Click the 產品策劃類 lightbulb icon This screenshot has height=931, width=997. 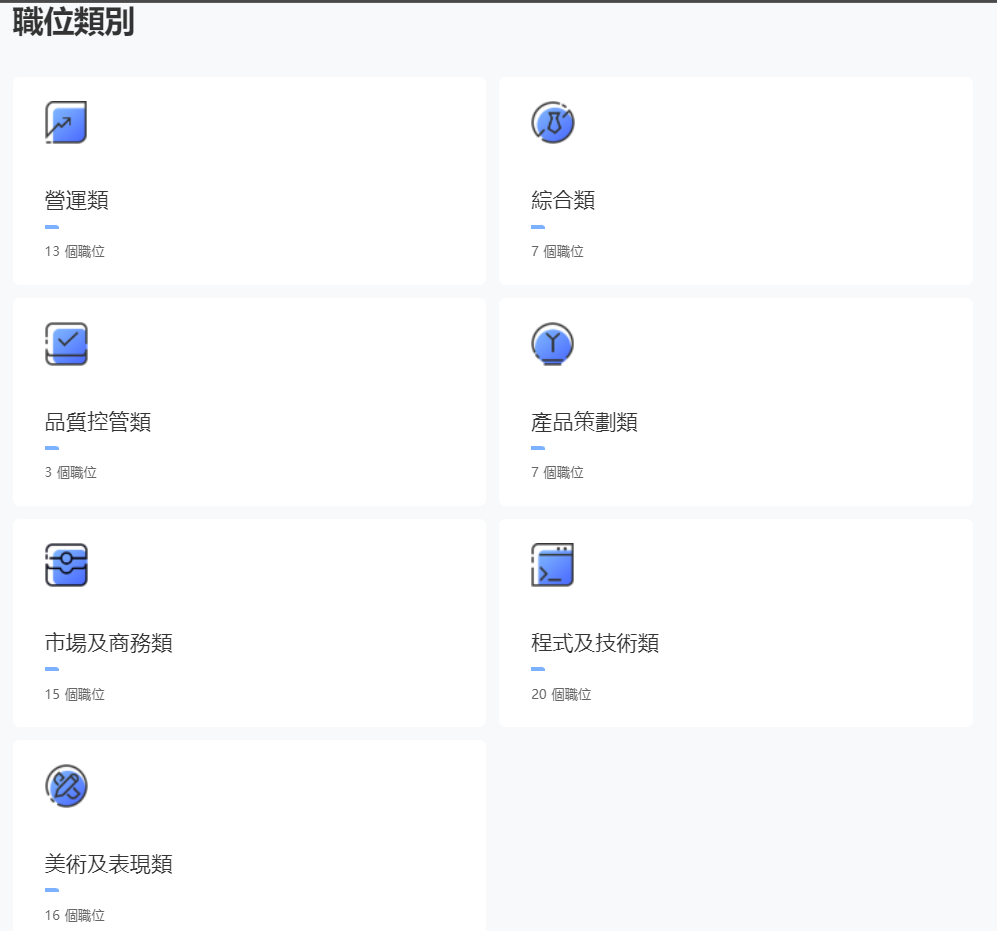[553, 343]
